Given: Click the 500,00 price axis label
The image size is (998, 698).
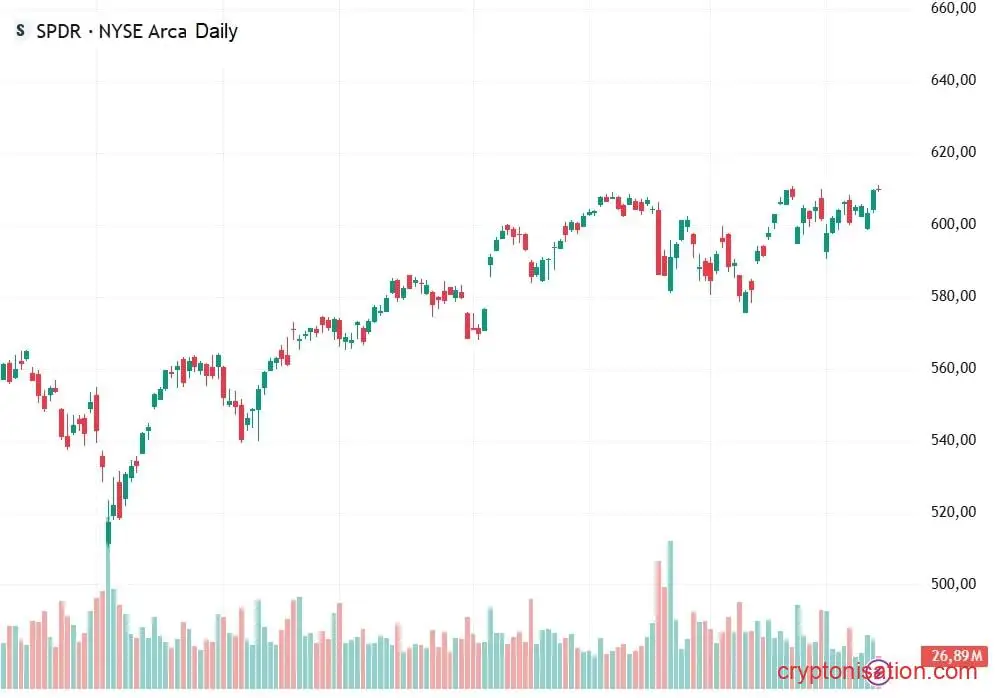Looking at the screenshot, I should pos(953,583).
